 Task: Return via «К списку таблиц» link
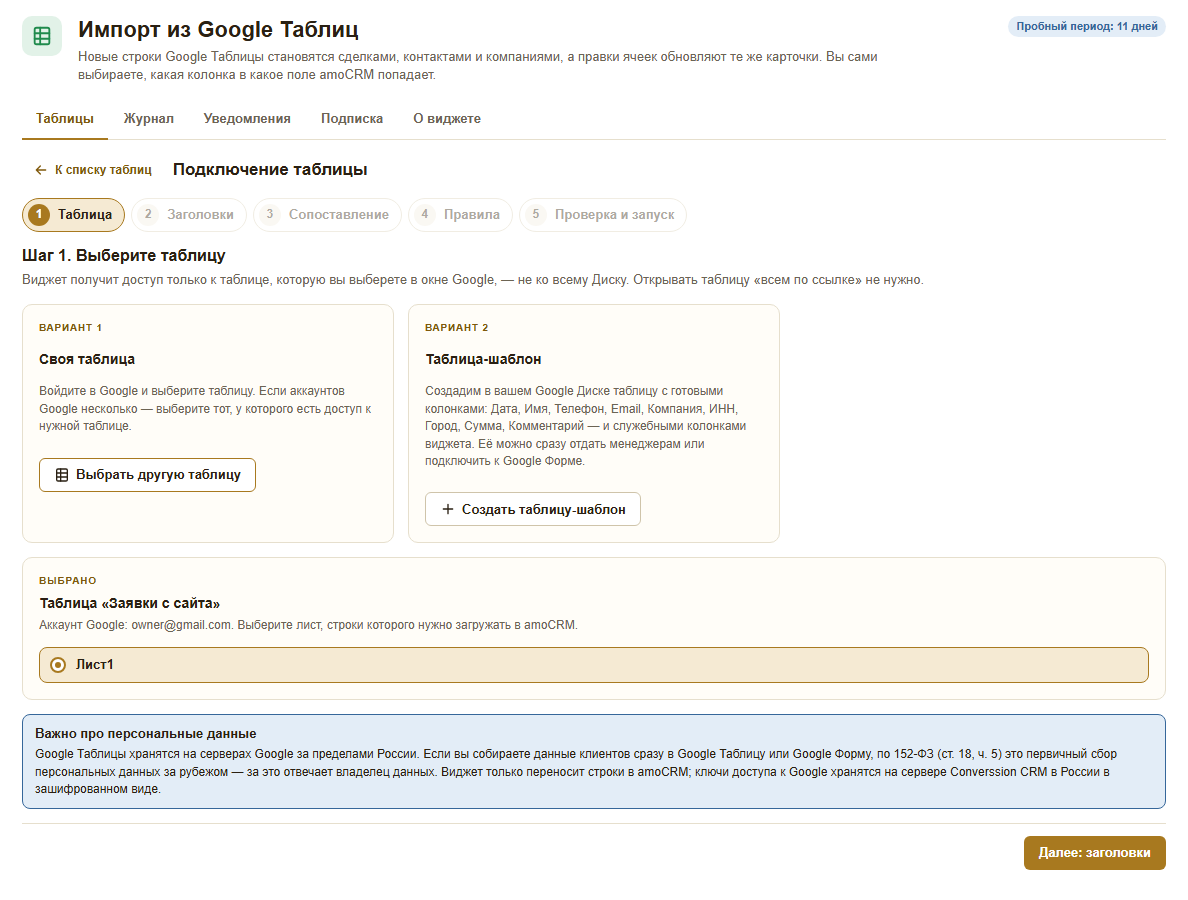94,170
